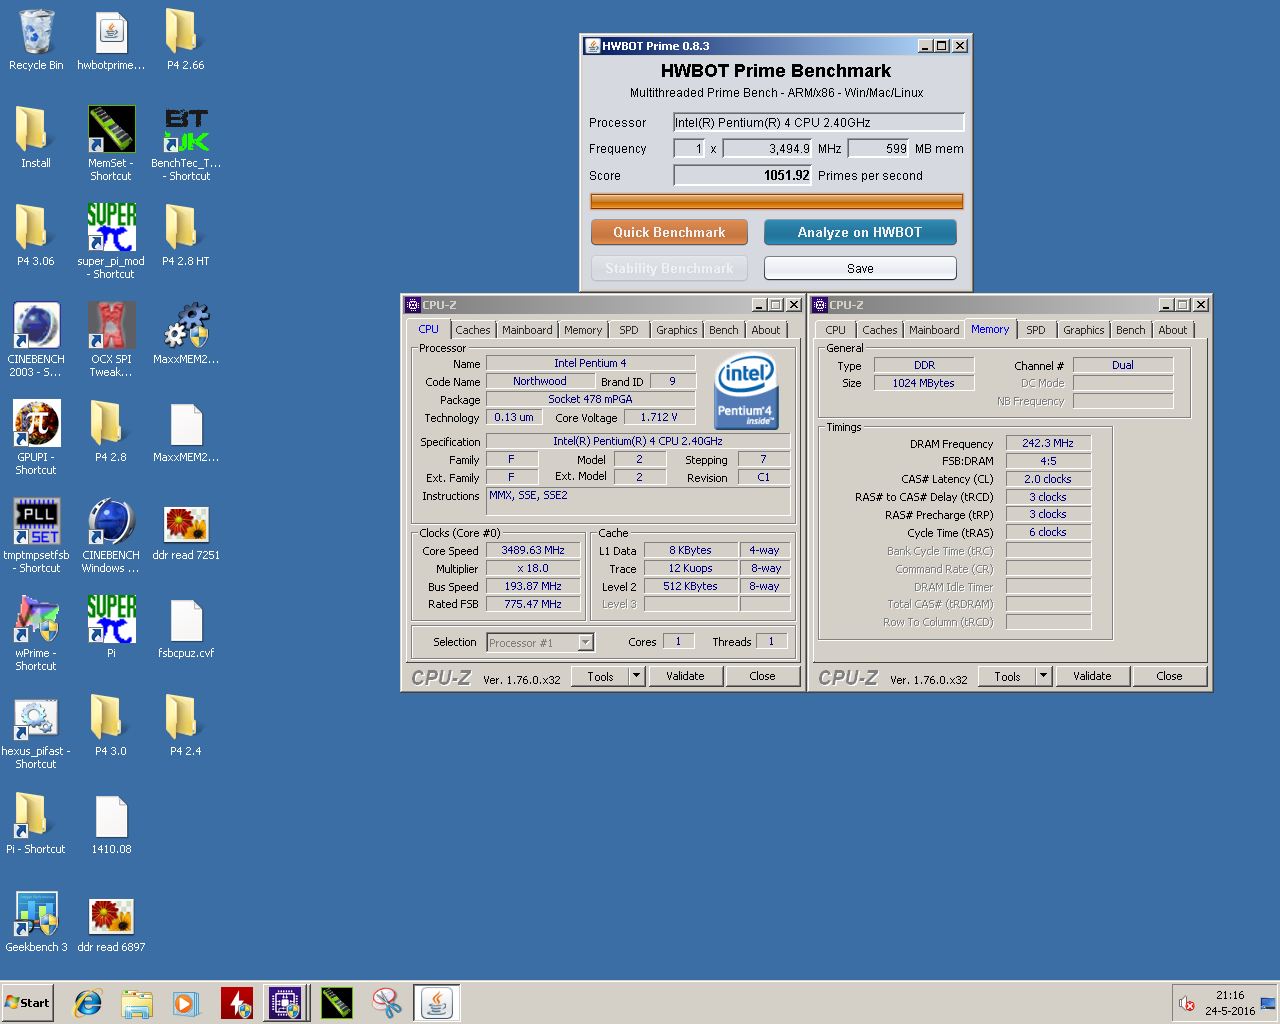1280x1024 pixels.
Task: Click Validate in left CPU-Z window
Action: click(x=685, y=676)
